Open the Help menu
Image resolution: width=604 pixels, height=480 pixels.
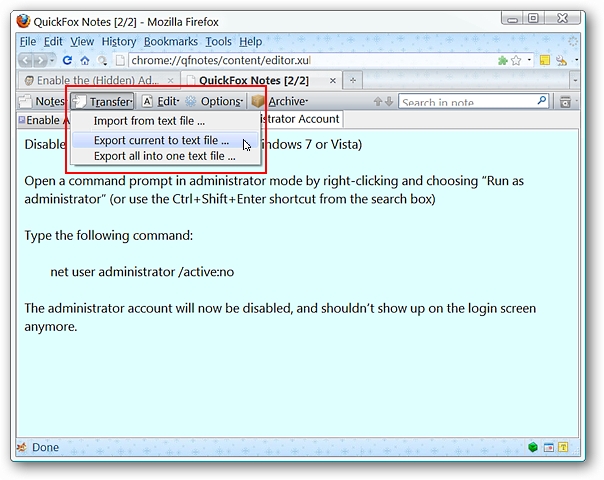click(250, 42)
